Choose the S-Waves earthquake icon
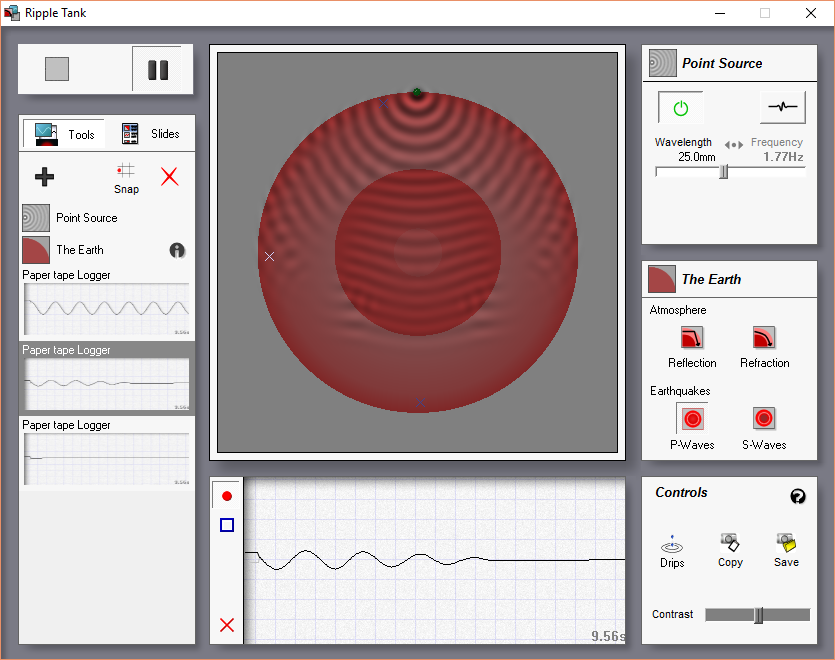 764,418
